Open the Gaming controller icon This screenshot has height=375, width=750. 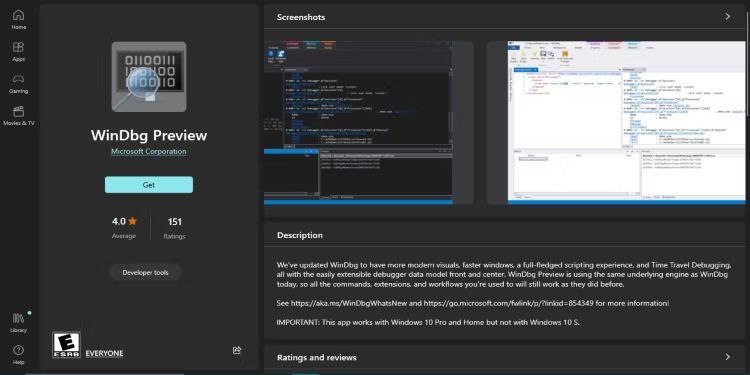coord(19,79)
